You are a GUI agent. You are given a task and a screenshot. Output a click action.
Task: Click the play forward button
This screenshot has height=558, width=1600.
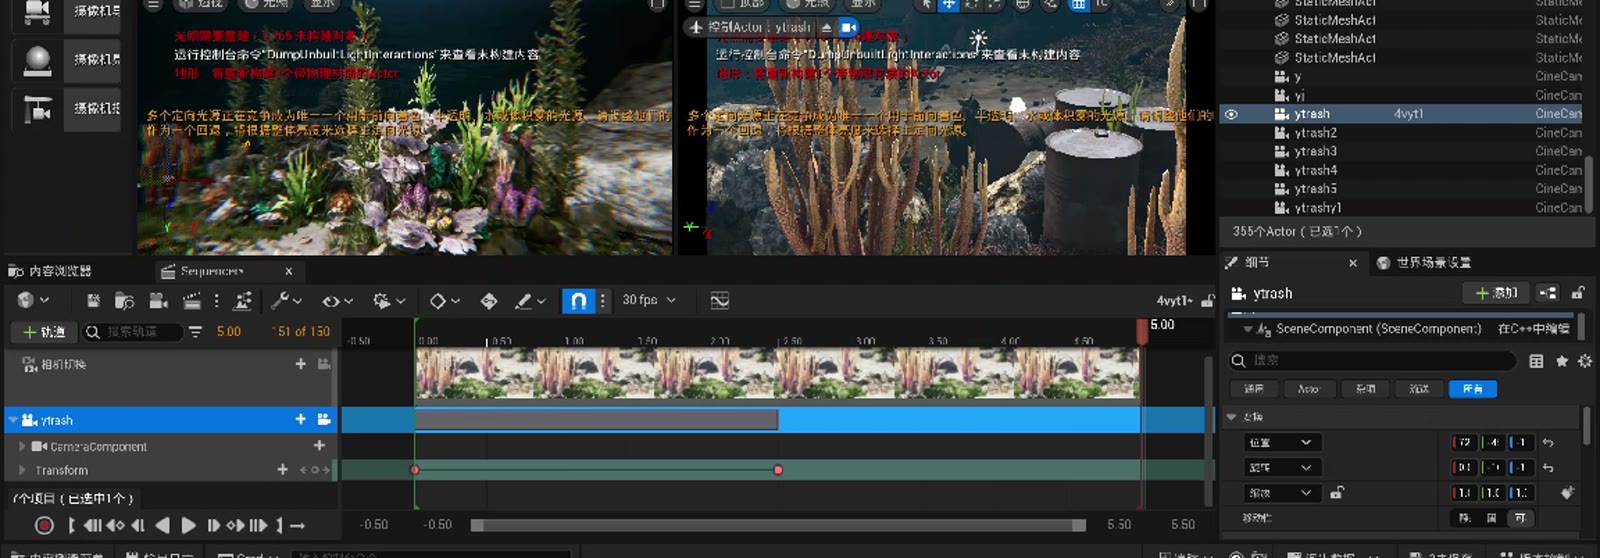click(188, 525)
